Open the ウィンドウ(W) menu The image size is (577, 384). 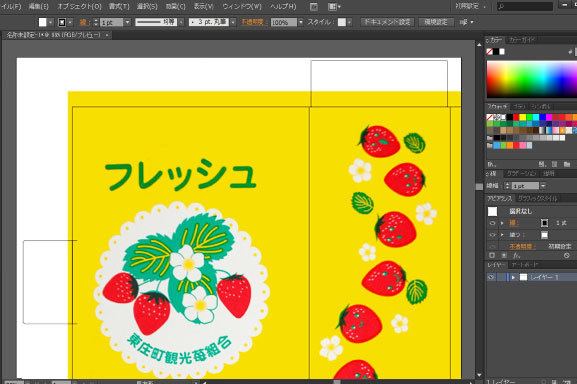coord(242,6)
